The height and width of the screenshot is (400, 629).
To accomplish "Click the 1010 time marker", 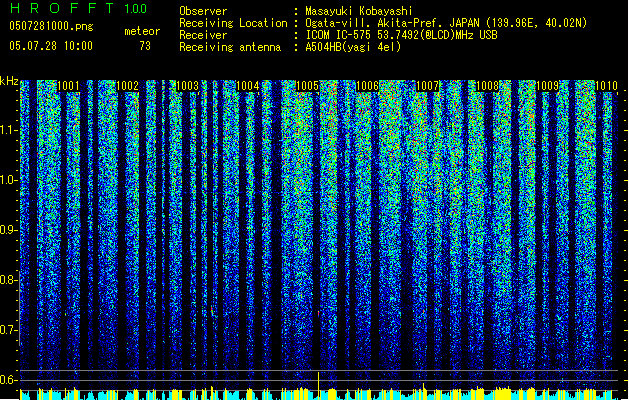I will click(606, 86).
